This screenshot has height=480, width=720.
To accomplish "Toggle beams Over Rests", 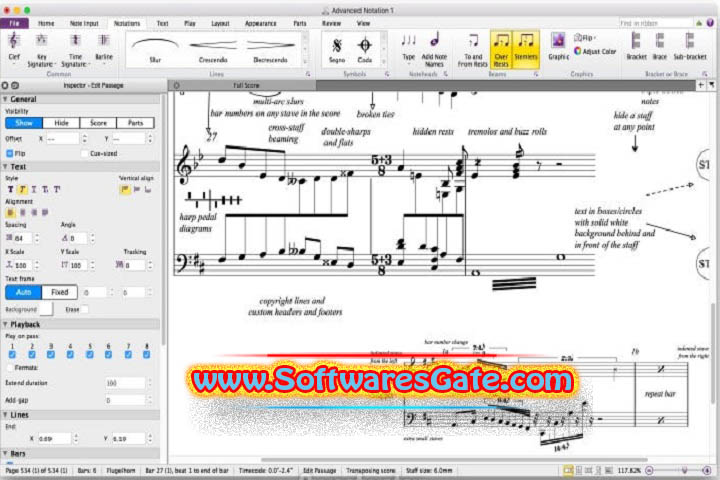I will tap(501, 50).
